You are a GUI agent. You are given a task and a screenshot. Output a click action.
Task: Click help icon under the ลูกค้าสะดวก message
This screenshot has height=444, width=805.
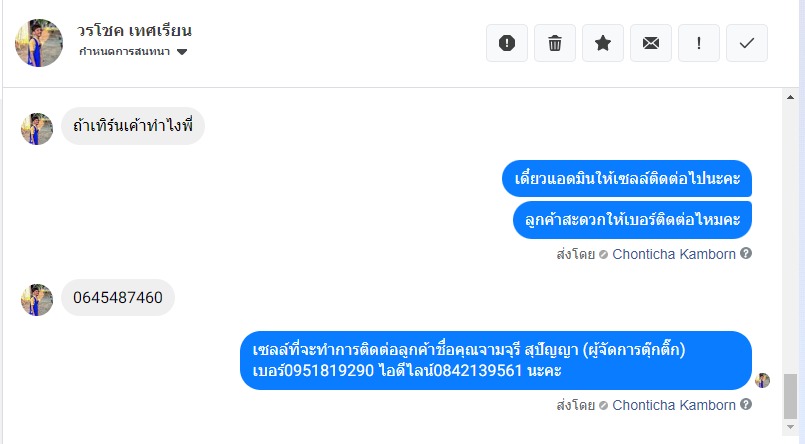coord(746,254)
